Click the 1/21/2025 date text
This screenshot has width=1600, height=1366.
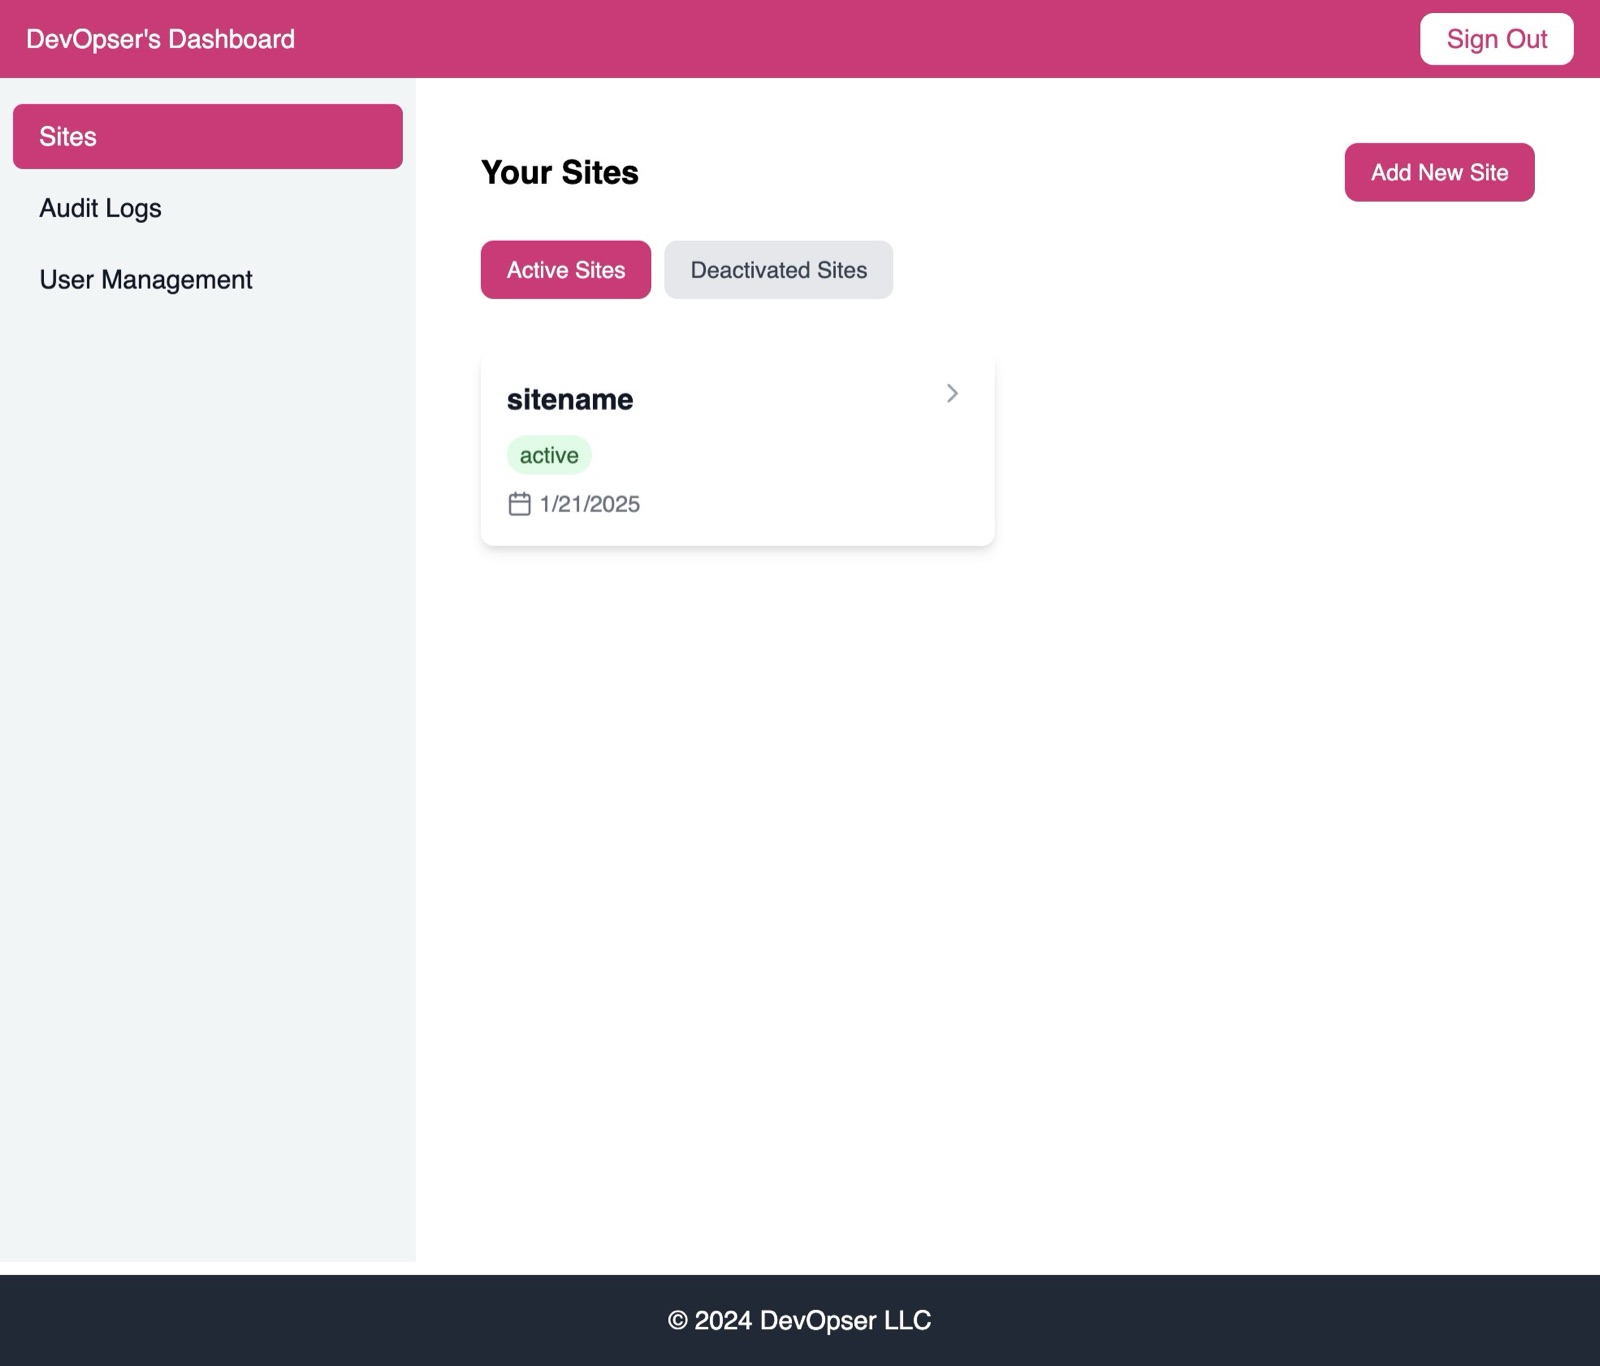click(589, 504)
